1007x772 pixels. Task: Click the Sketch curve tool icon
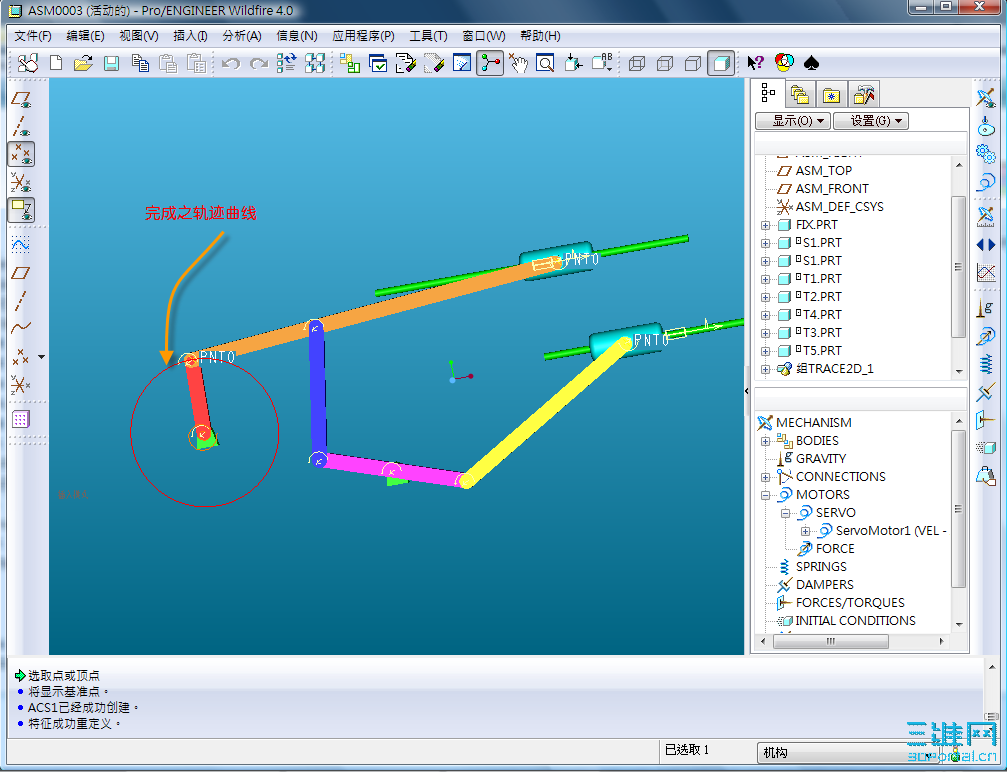pyautogui.click(x=20, y=244)
